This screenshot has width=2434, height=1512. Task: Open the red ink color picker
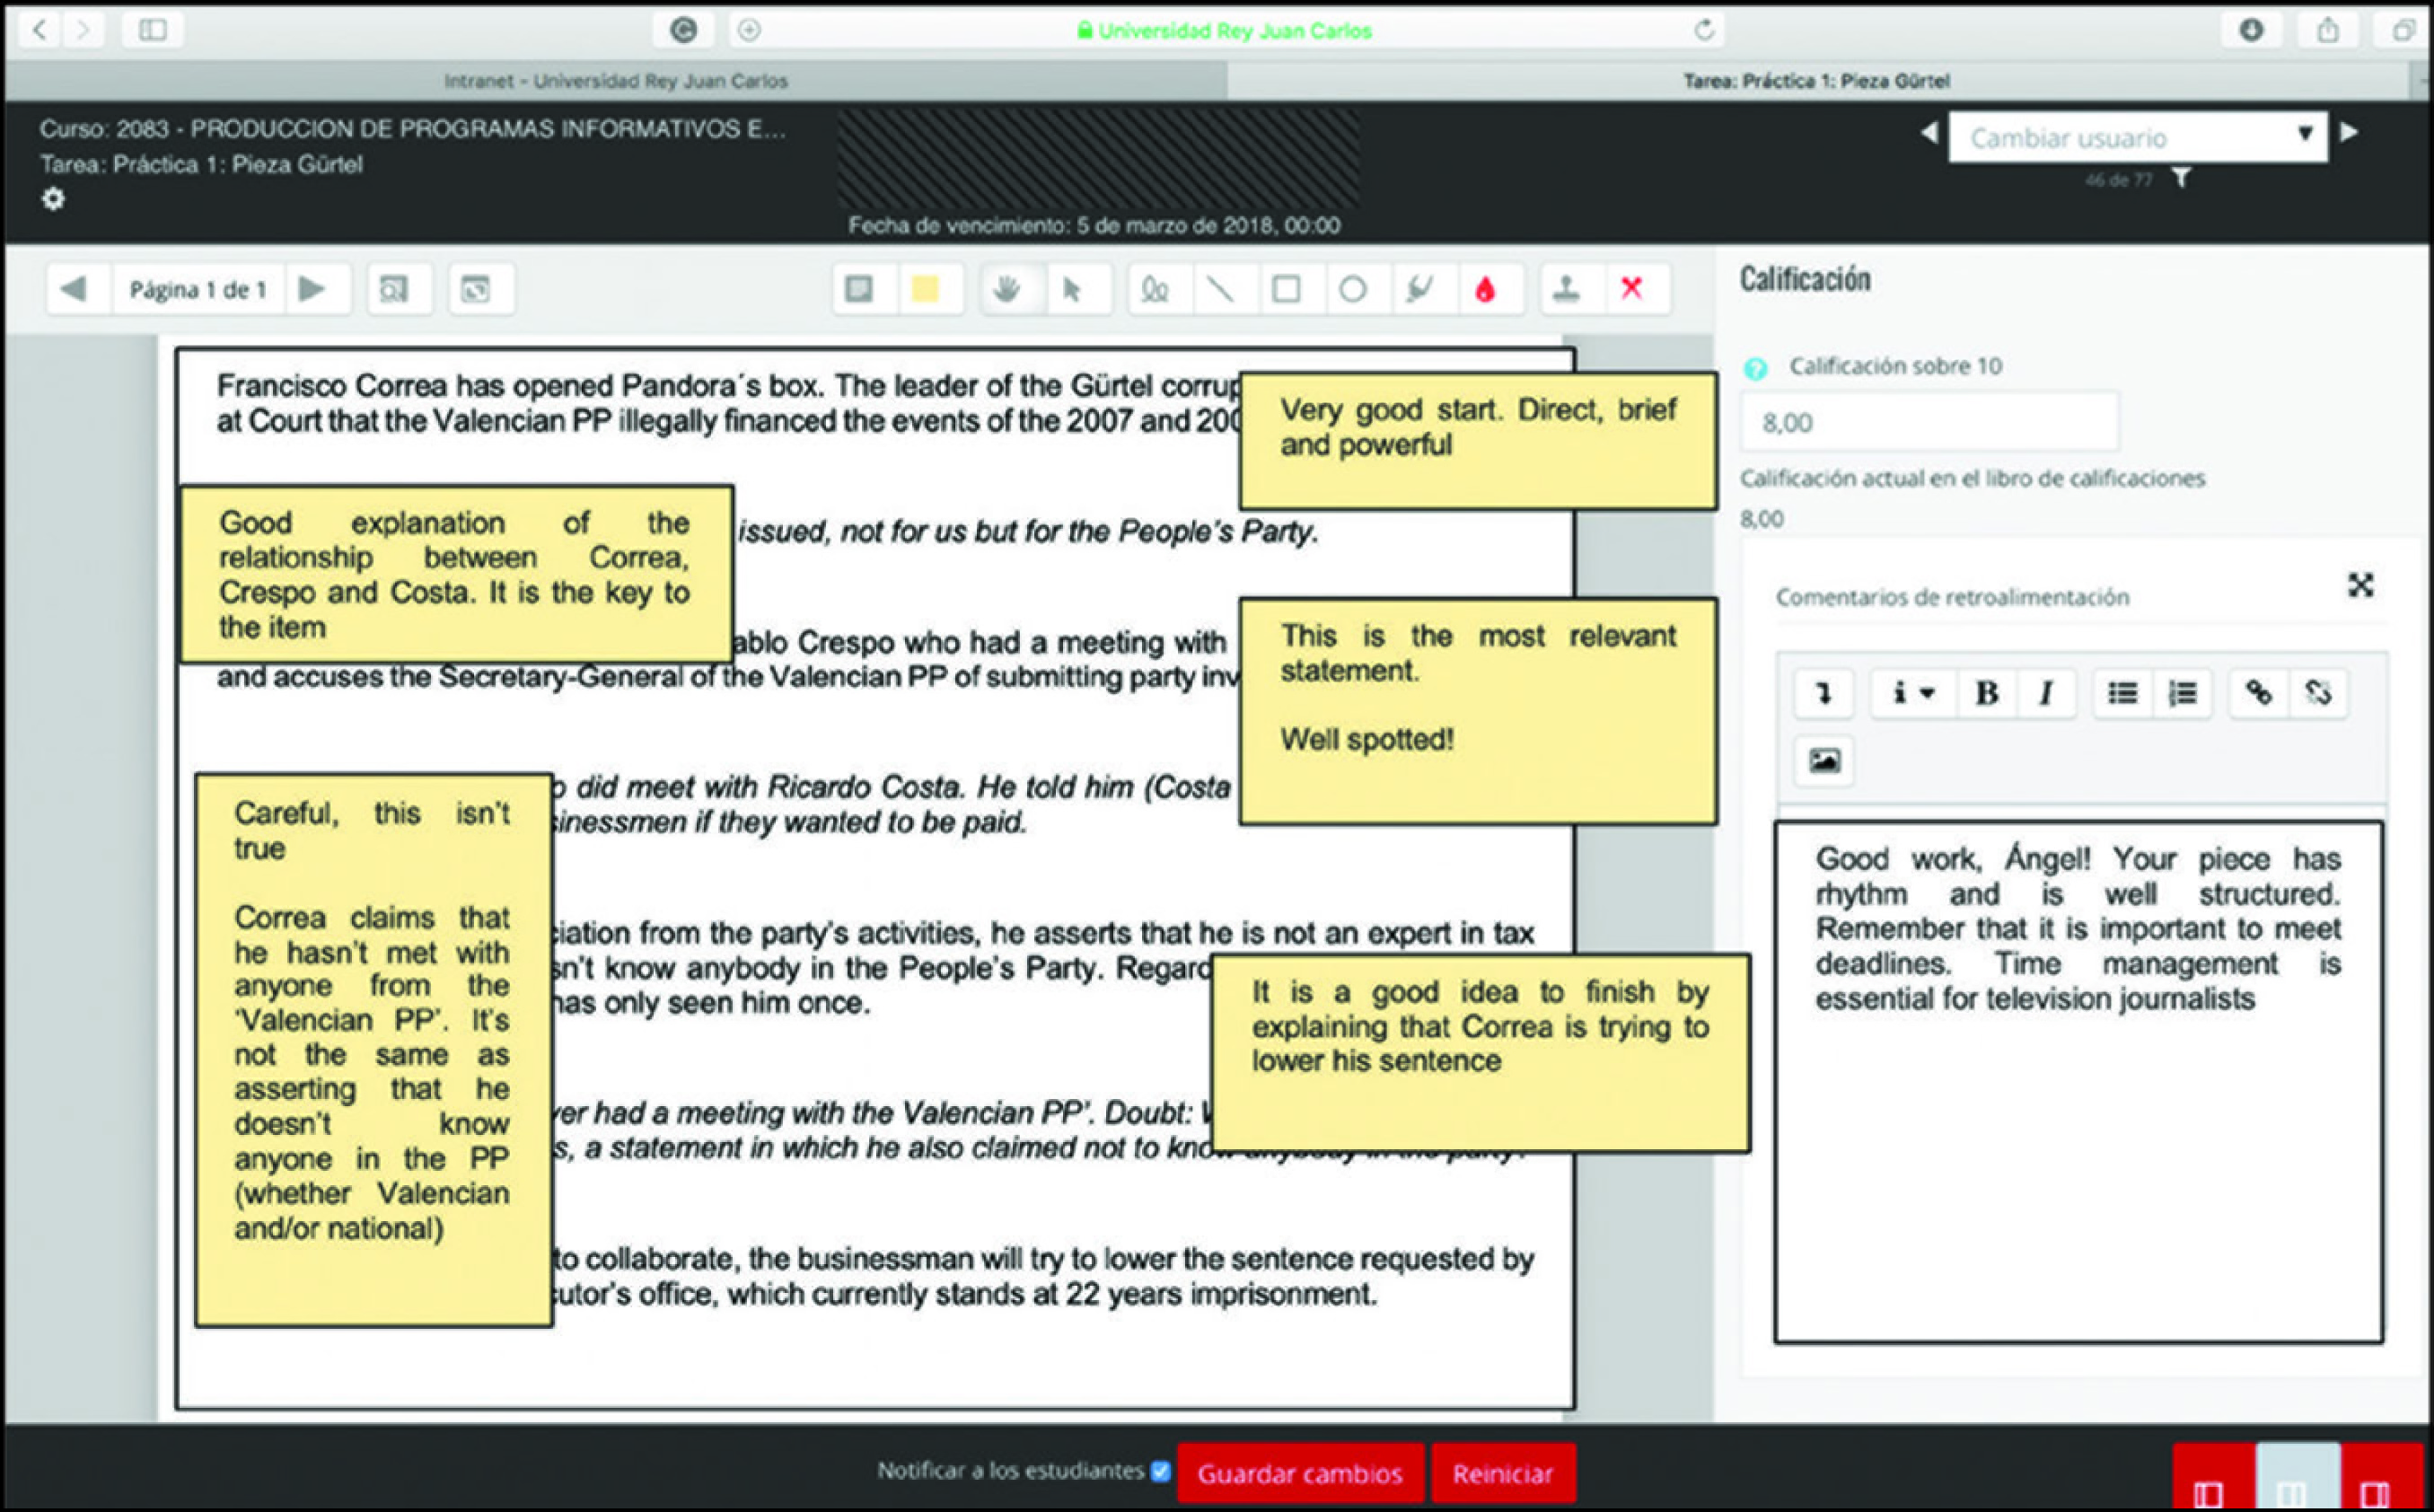point(1485,290)
